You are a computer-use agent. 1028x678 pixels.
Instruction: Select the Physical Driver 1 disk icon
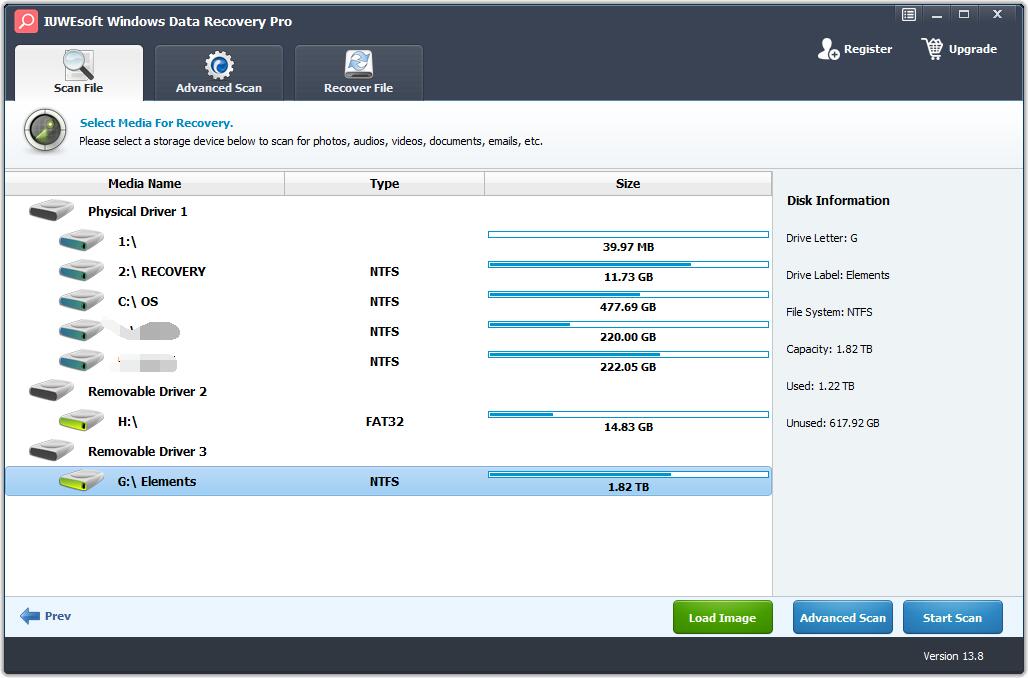coord(51,210)
